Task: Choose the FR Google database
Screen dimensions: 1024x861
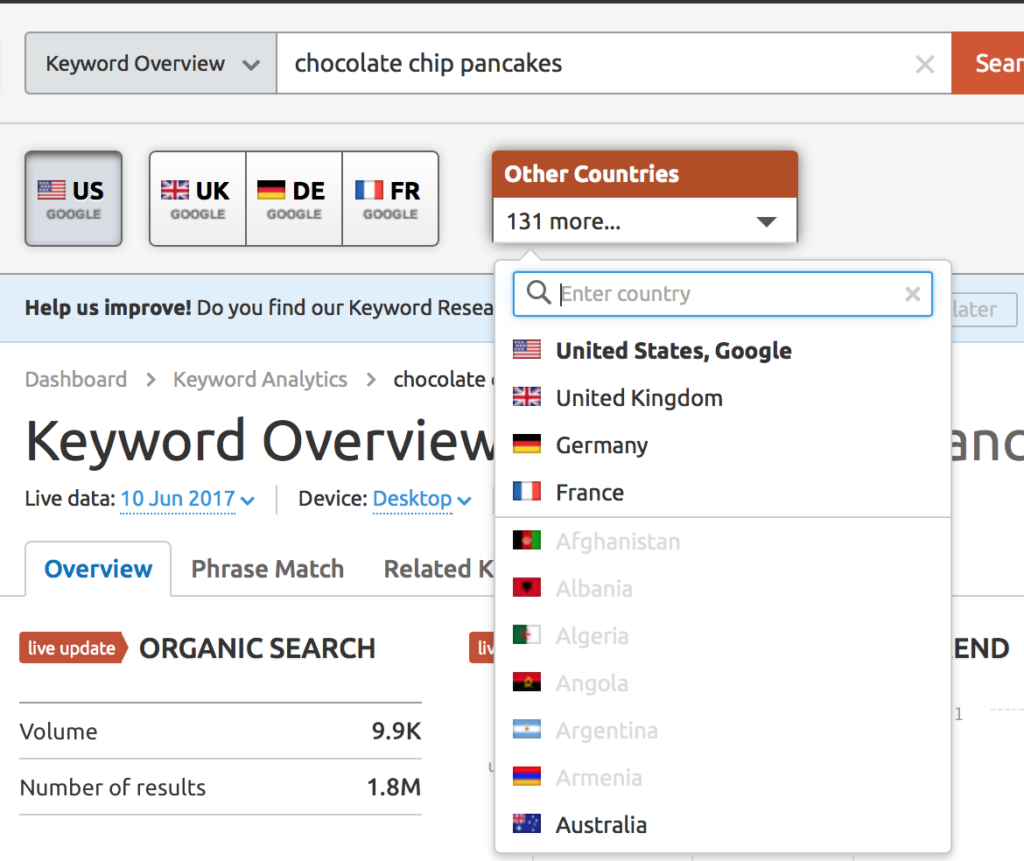Action: 390,198
